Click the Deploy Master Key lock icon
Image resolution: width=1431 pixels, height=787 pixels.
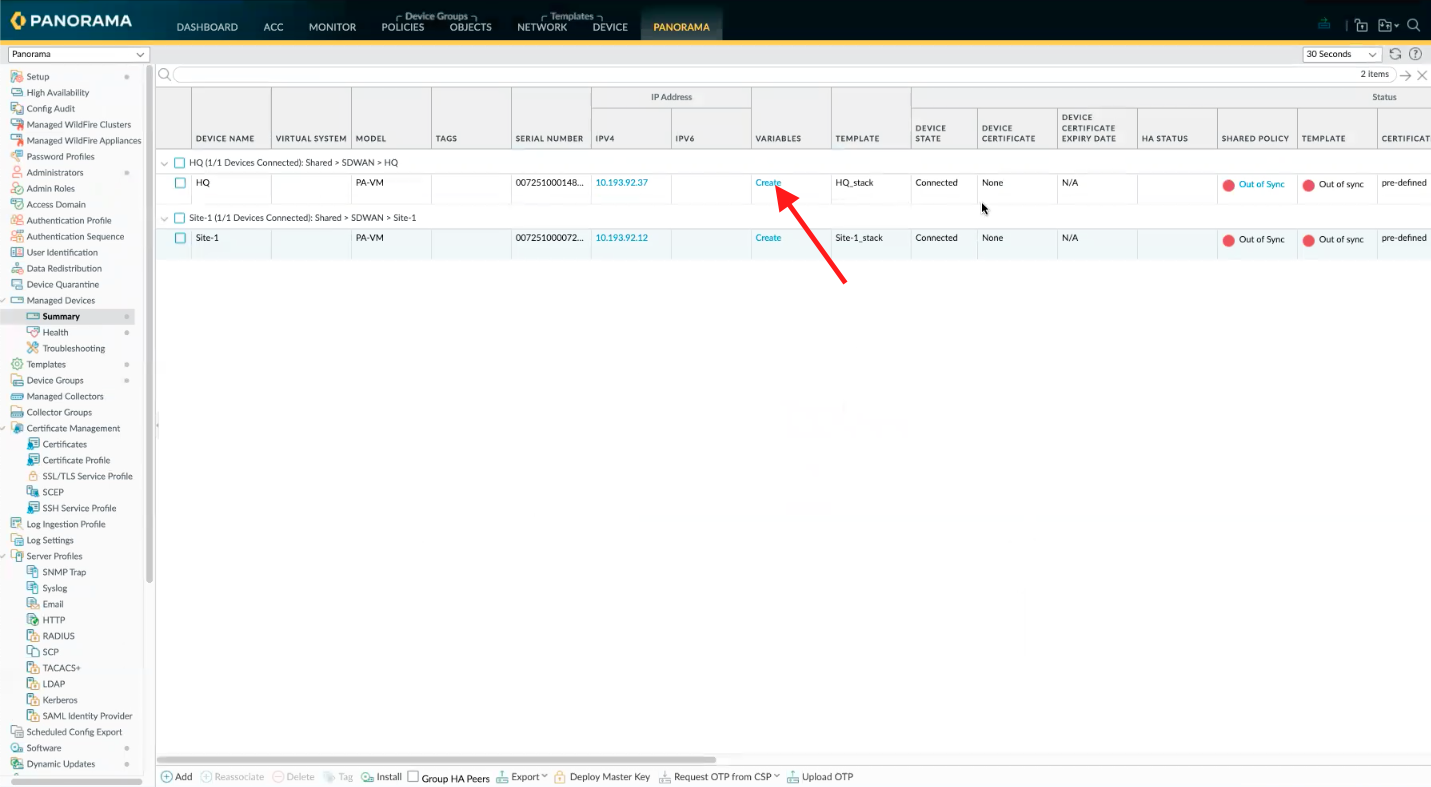point(560,777)
